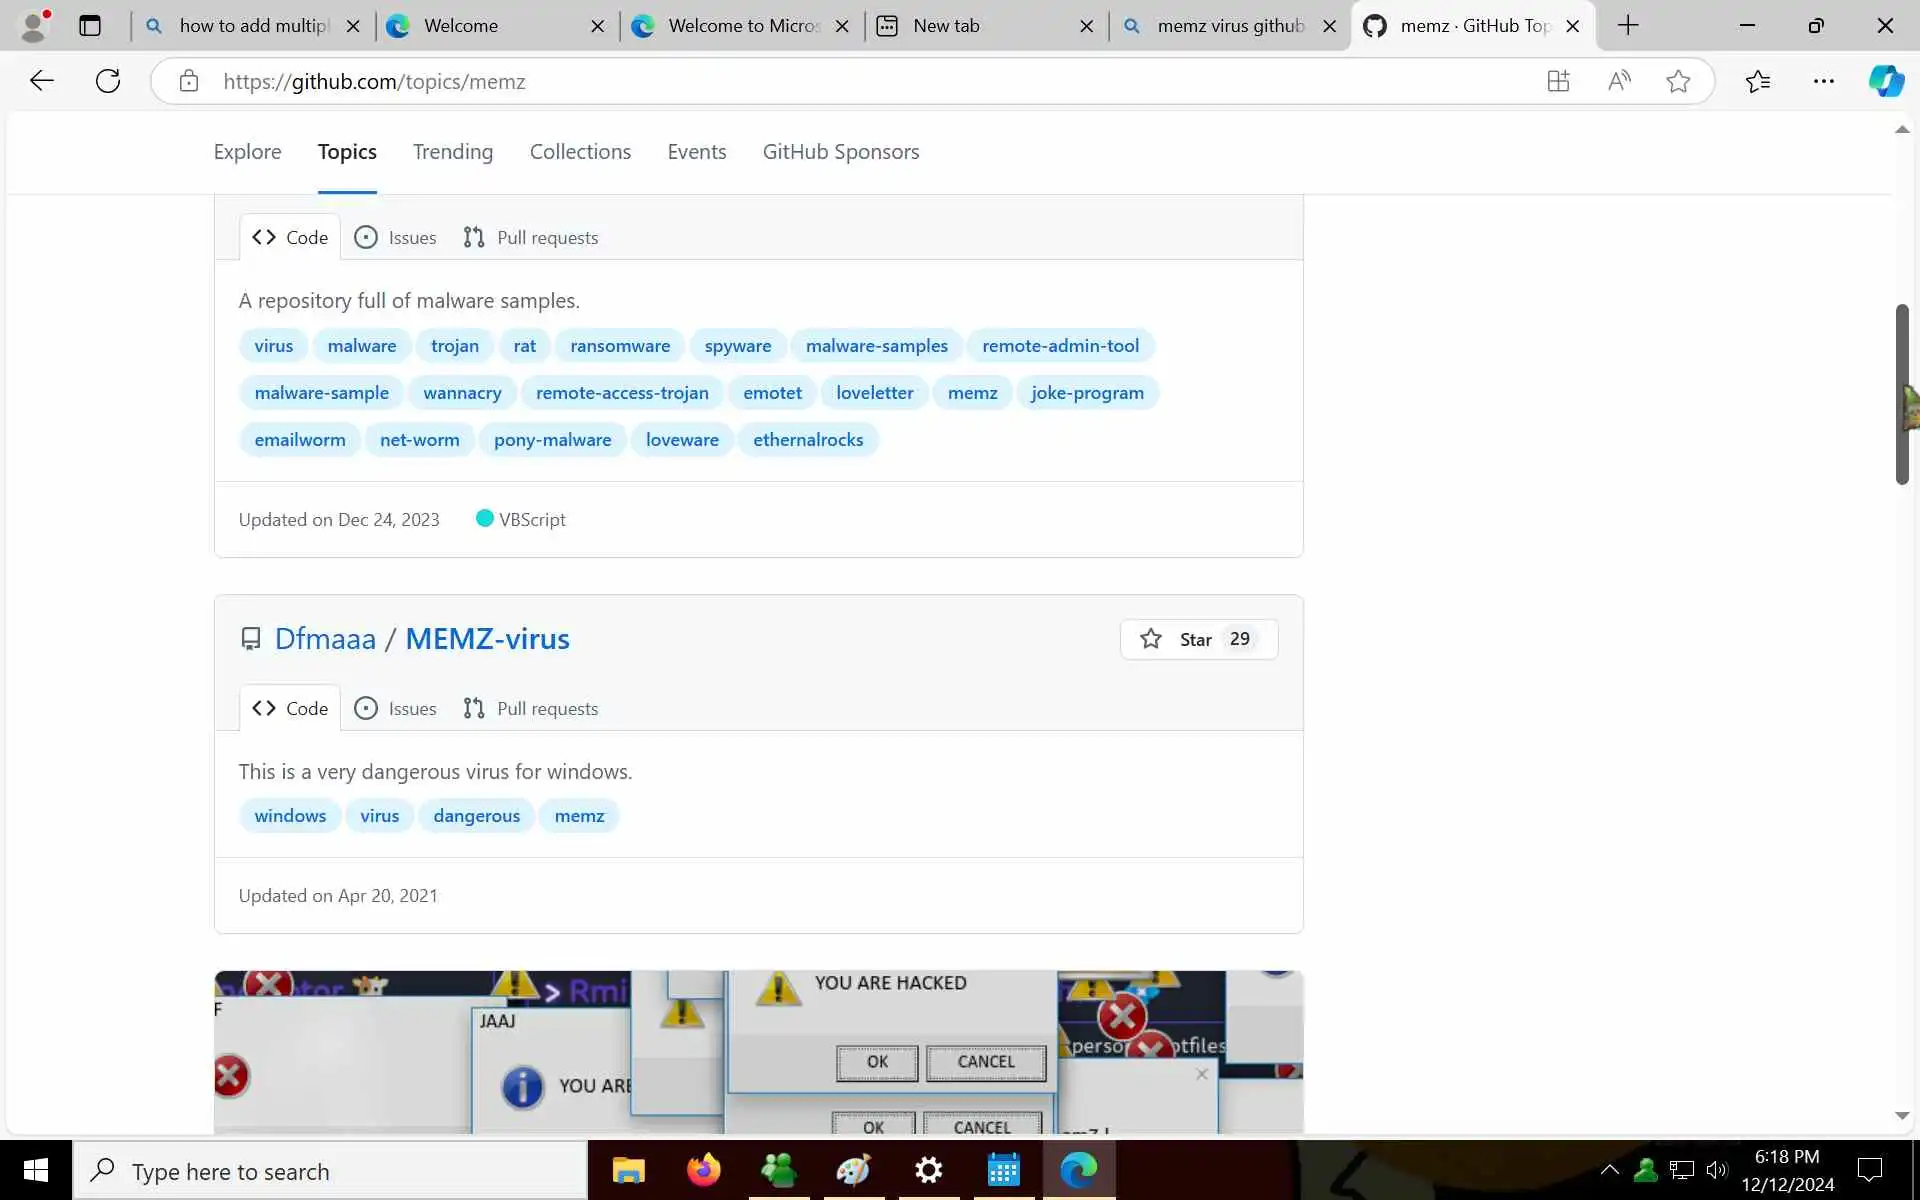Open the tab actions menu icon

click(x=90, y=26)
